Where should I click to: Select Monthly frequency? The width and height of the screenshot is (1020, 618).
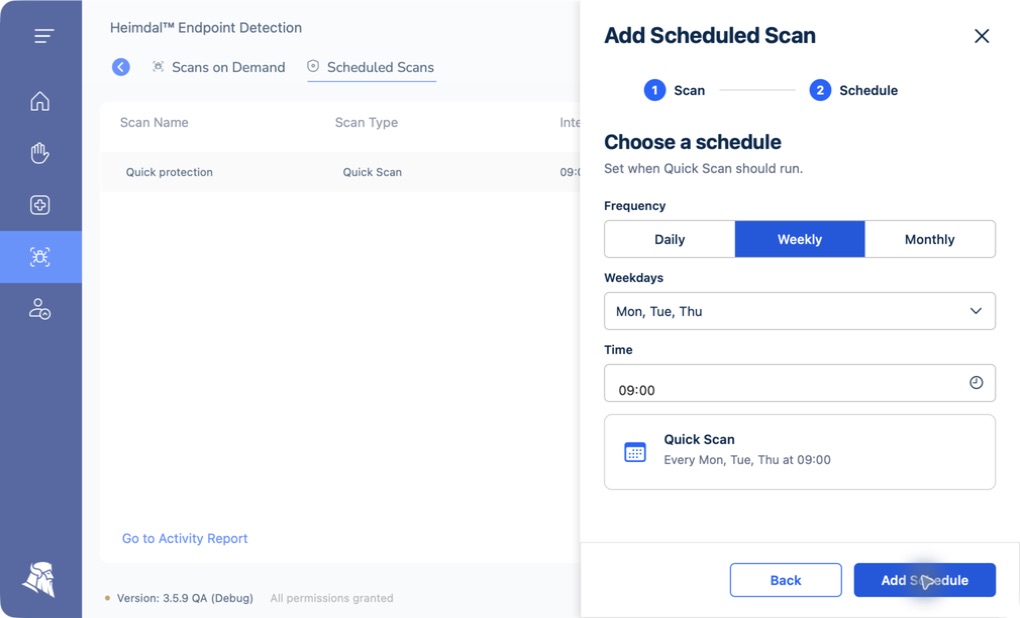point(930,239)
